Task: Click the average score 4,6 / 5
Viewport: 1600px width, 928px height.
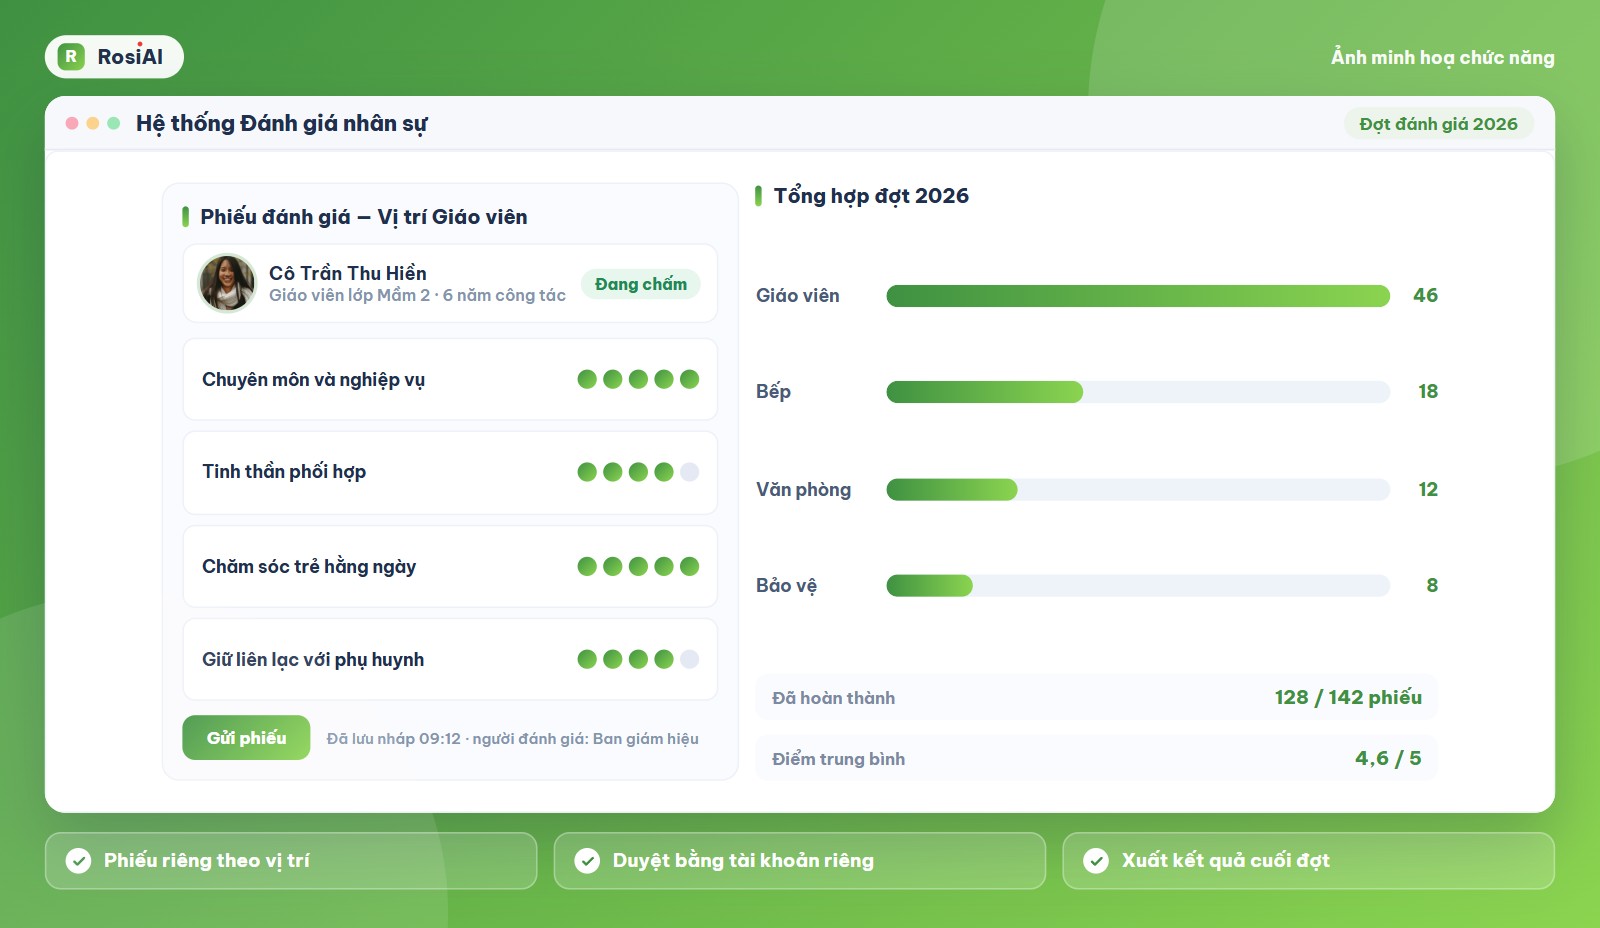Action: click(x=1388, y=759)
